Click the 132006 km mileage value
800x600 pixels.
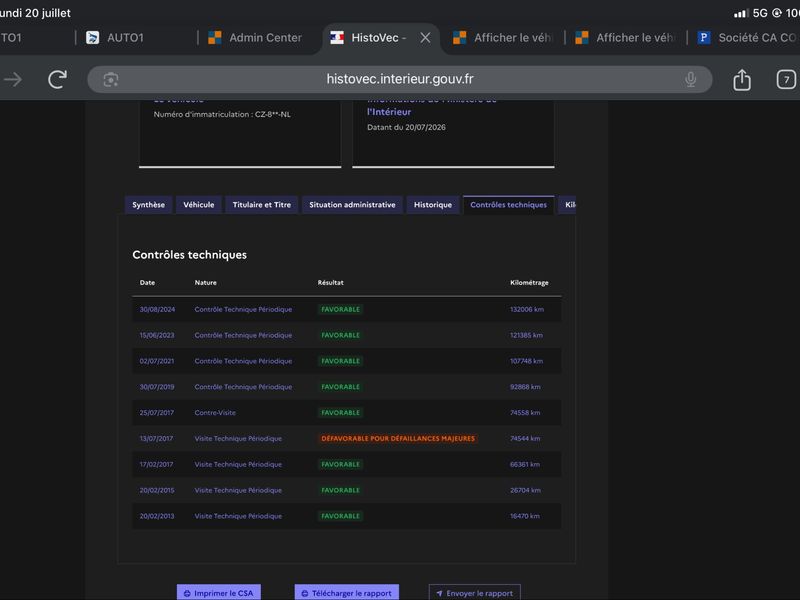click(527, 309)
